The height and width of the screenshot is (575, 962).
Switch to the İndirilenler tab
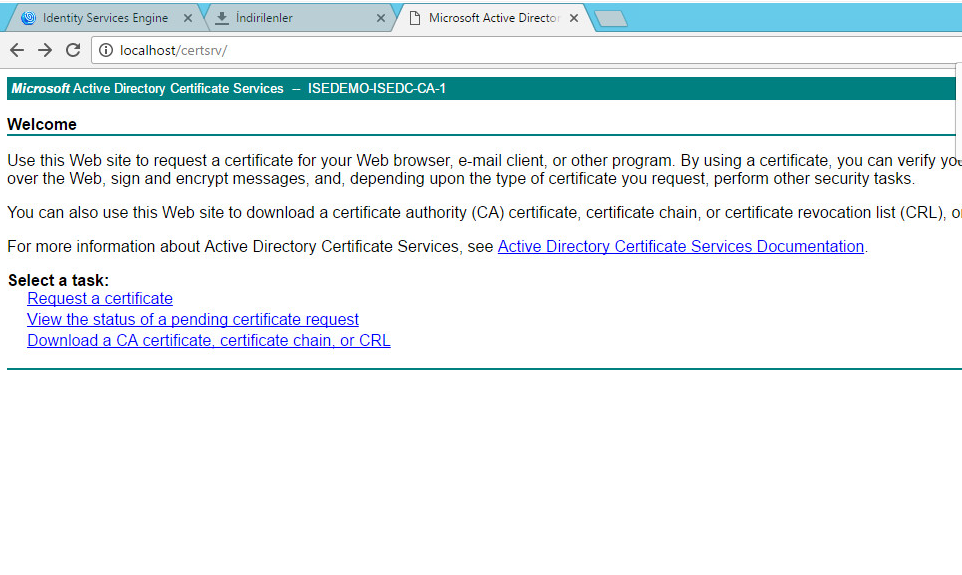(x=301, y=18)
